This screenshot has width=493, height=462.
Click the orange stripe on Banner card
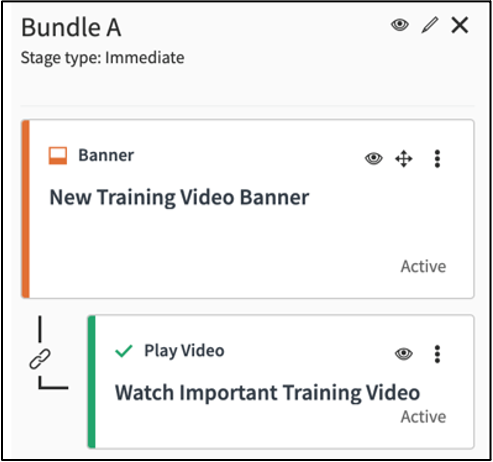click(x=26, y=209)
